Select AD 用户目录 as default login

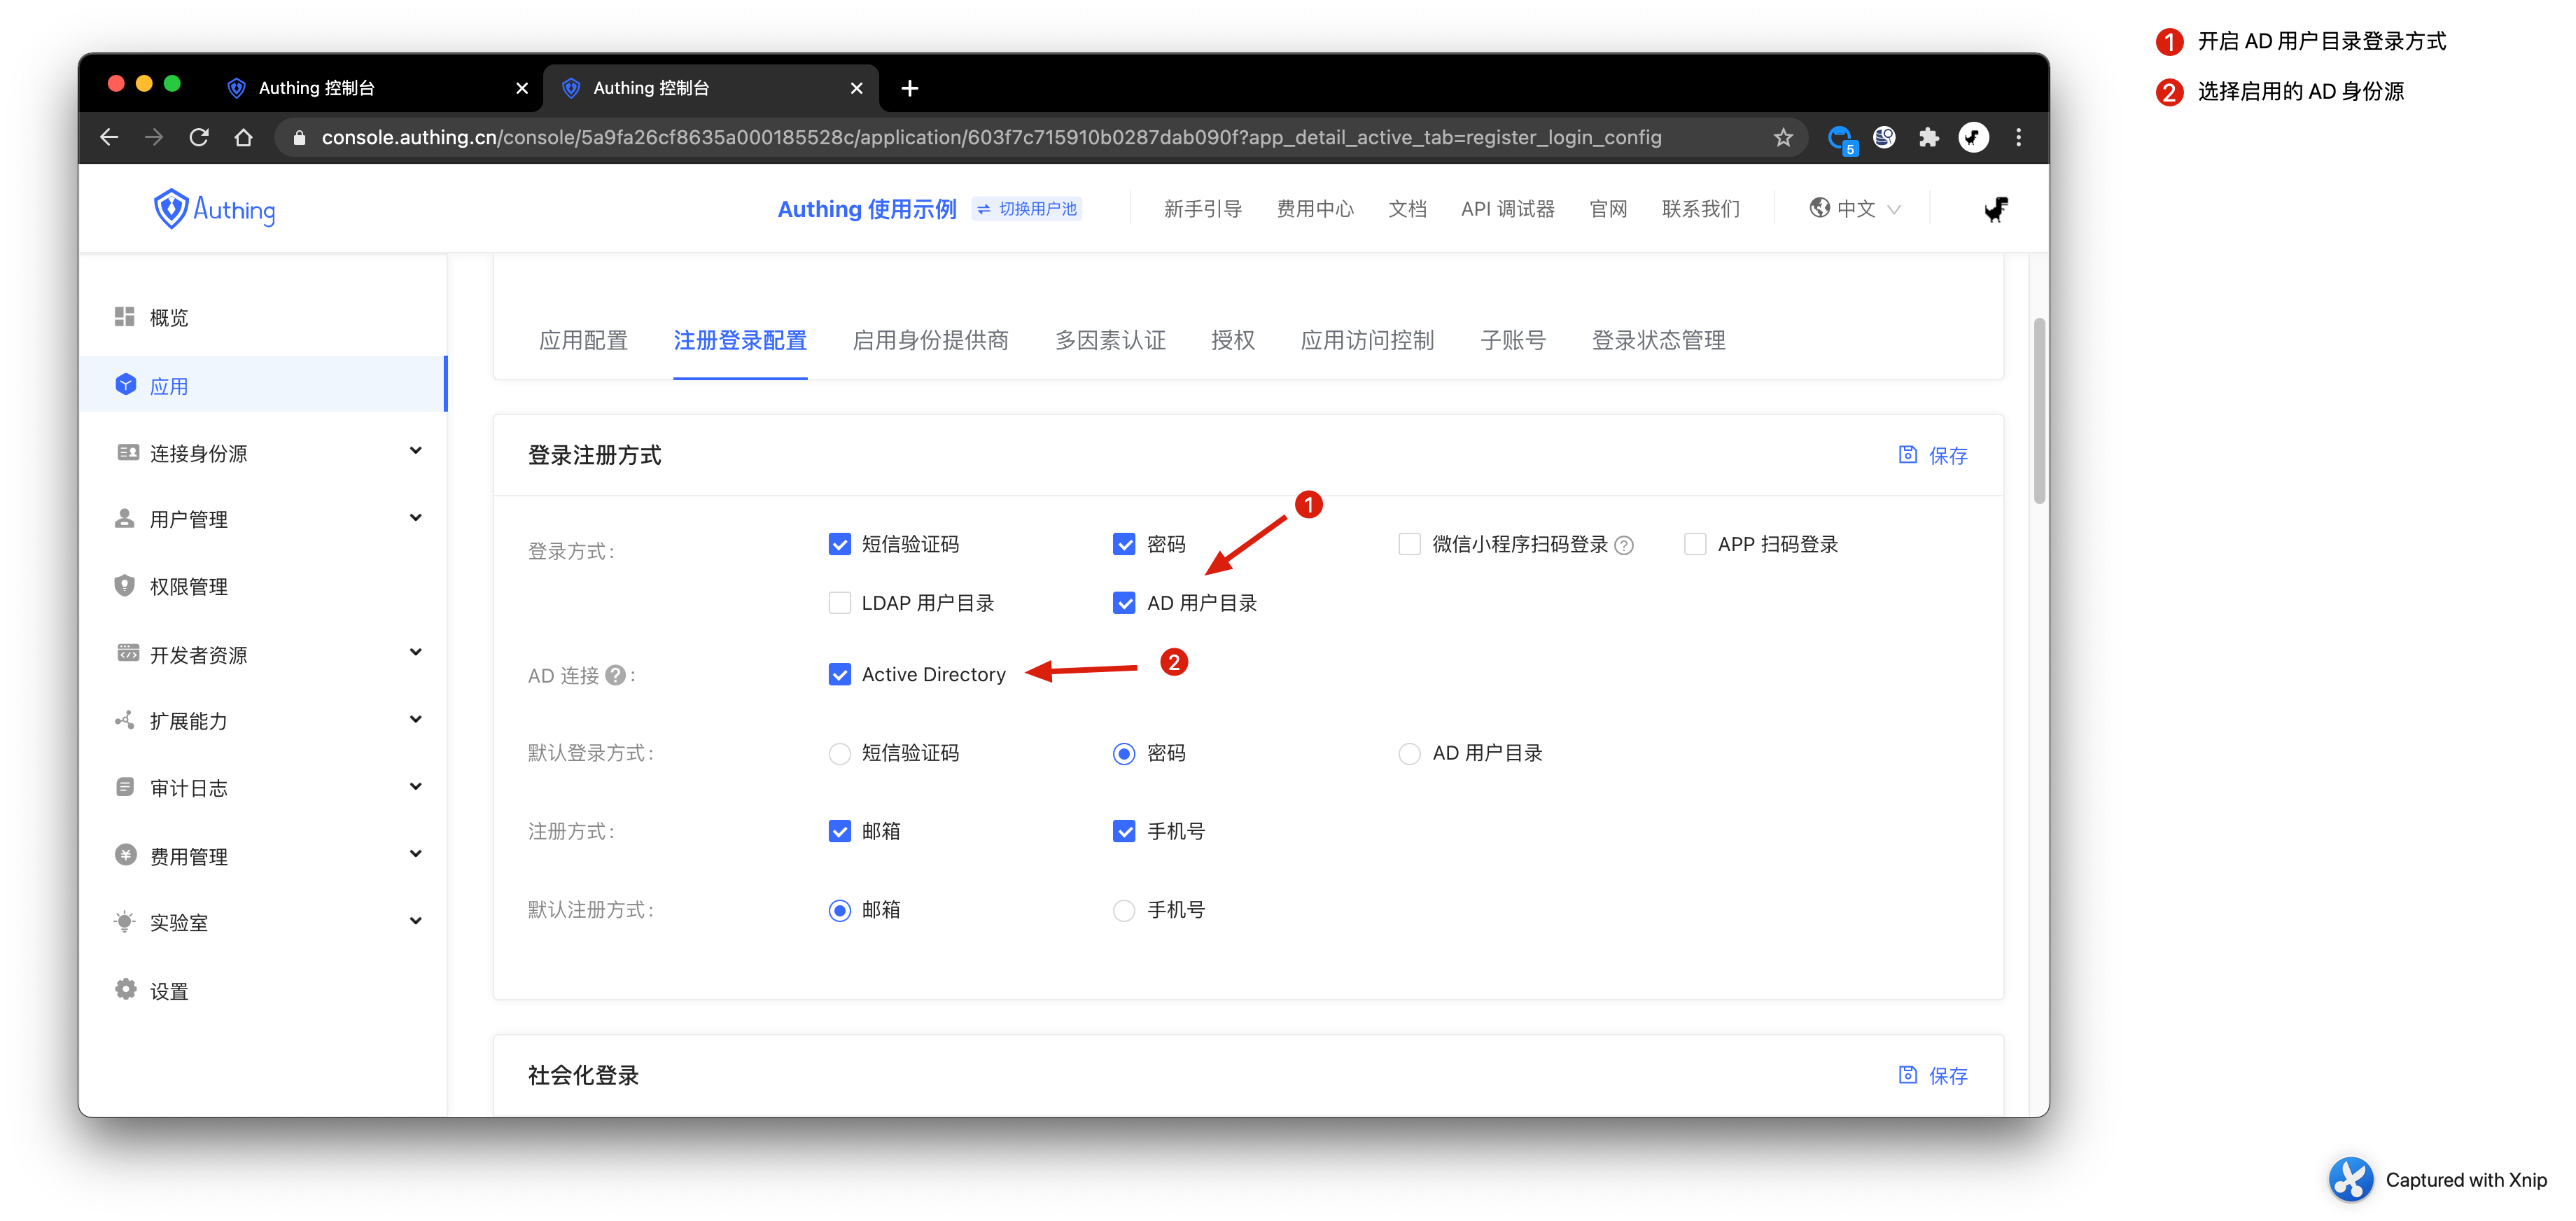coord(1408,753)
